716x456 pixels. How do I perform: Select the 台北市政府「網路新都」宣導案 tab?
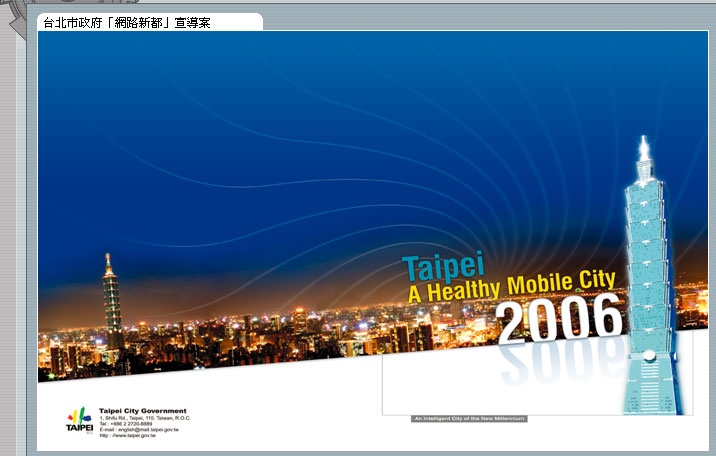[x=147, y=22]
